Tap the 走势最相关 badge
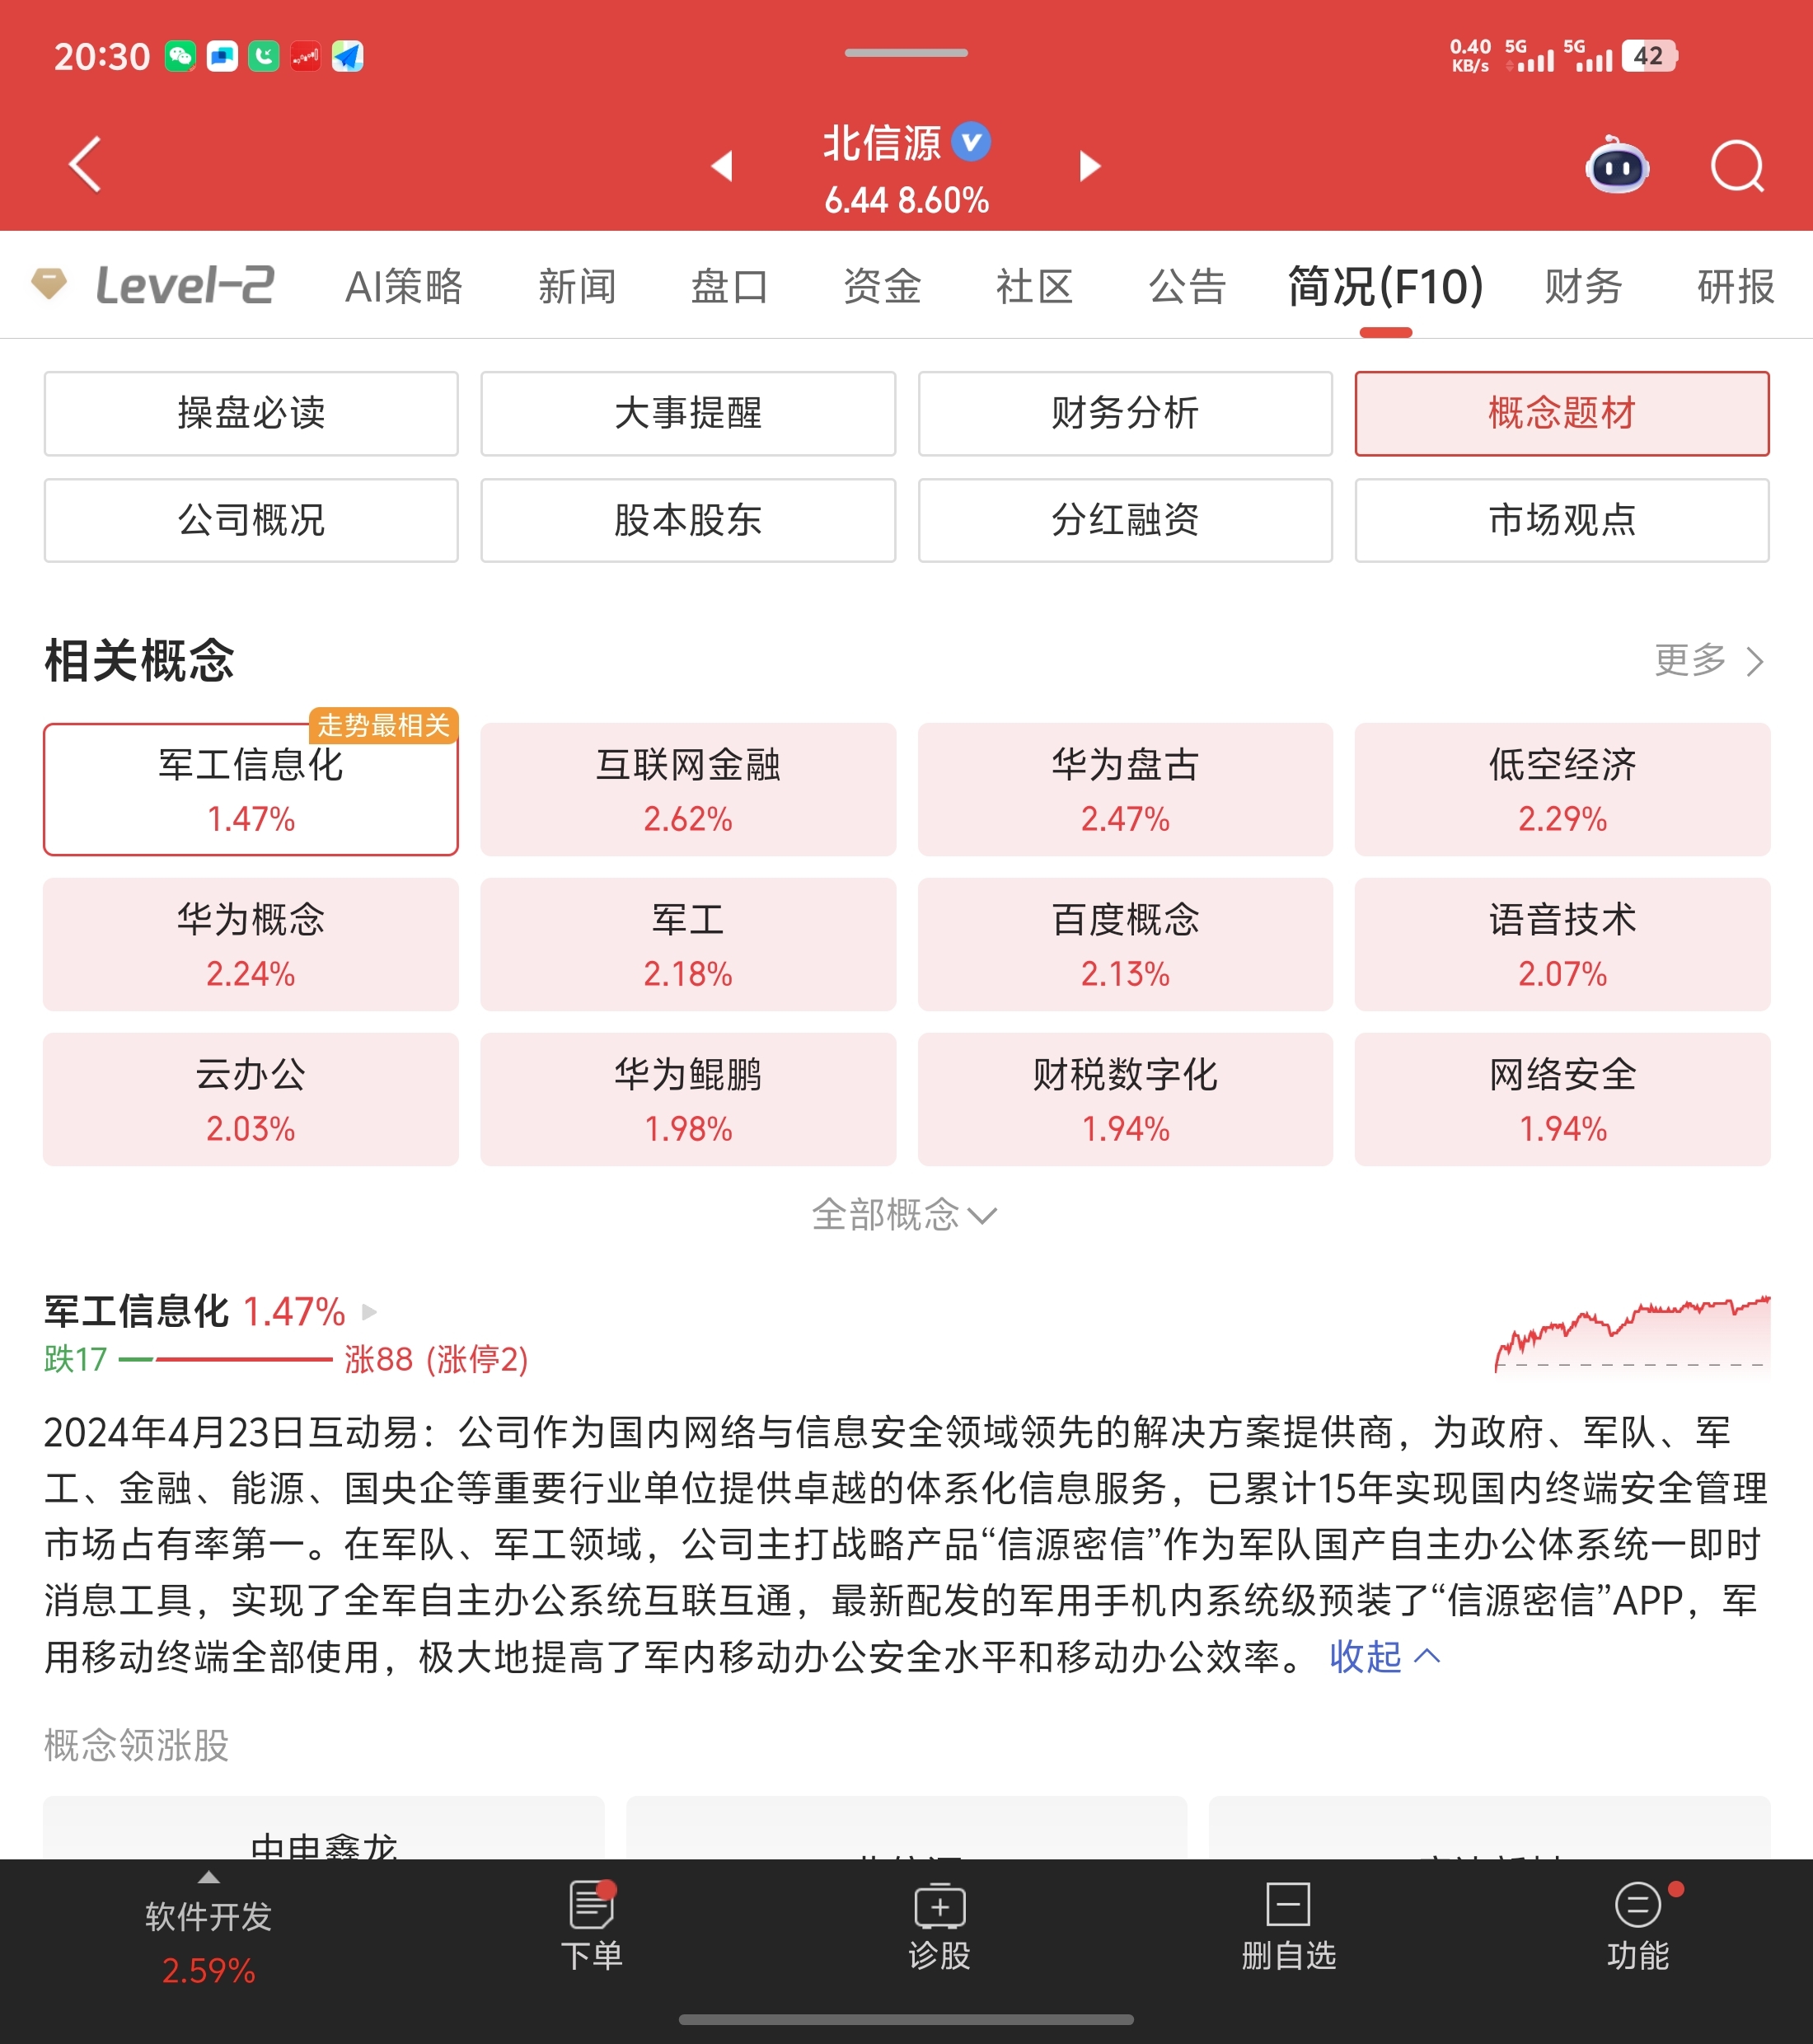This screenshot has height=2044, width=1813. (383, 725)
